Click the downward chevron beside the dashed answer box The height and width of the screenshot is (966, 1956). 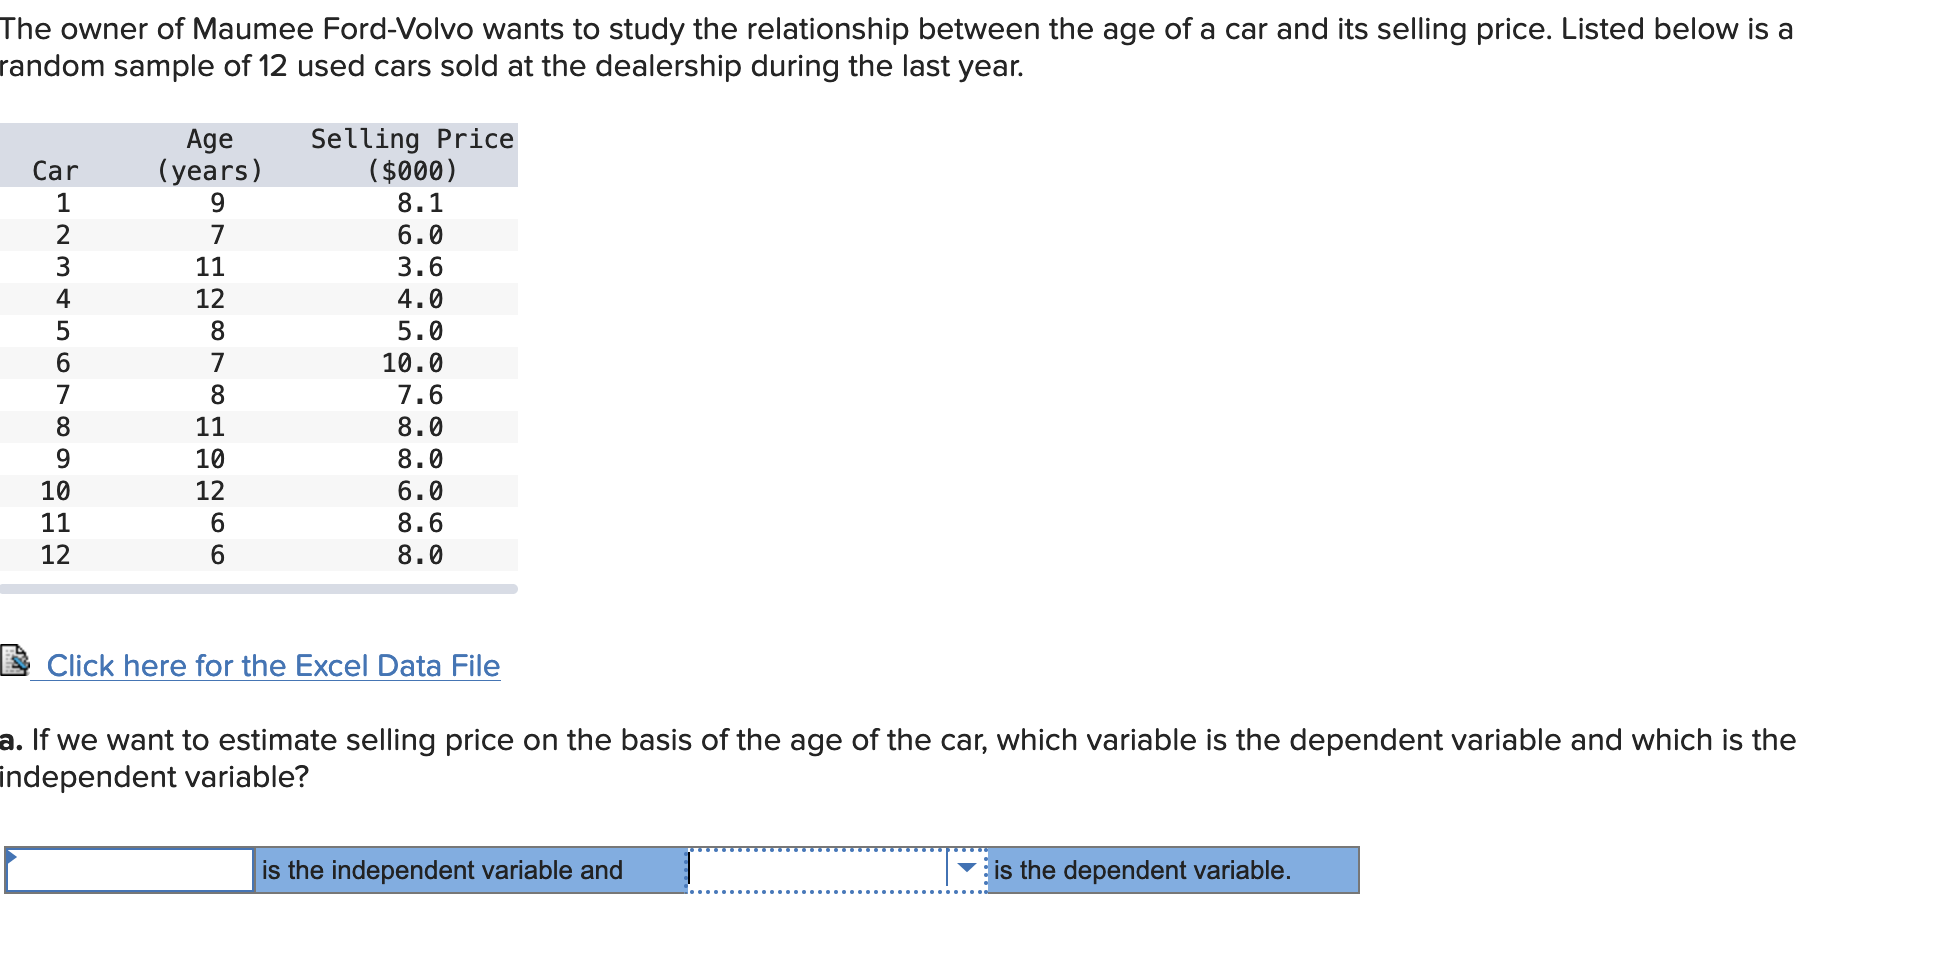(966, 869)
